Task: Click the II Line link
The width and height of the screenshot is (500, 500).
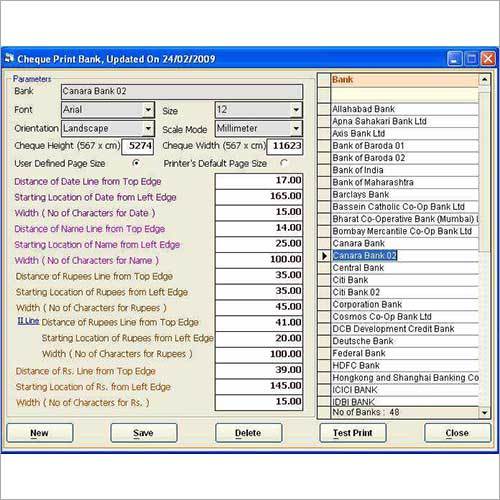Action: 28,321
